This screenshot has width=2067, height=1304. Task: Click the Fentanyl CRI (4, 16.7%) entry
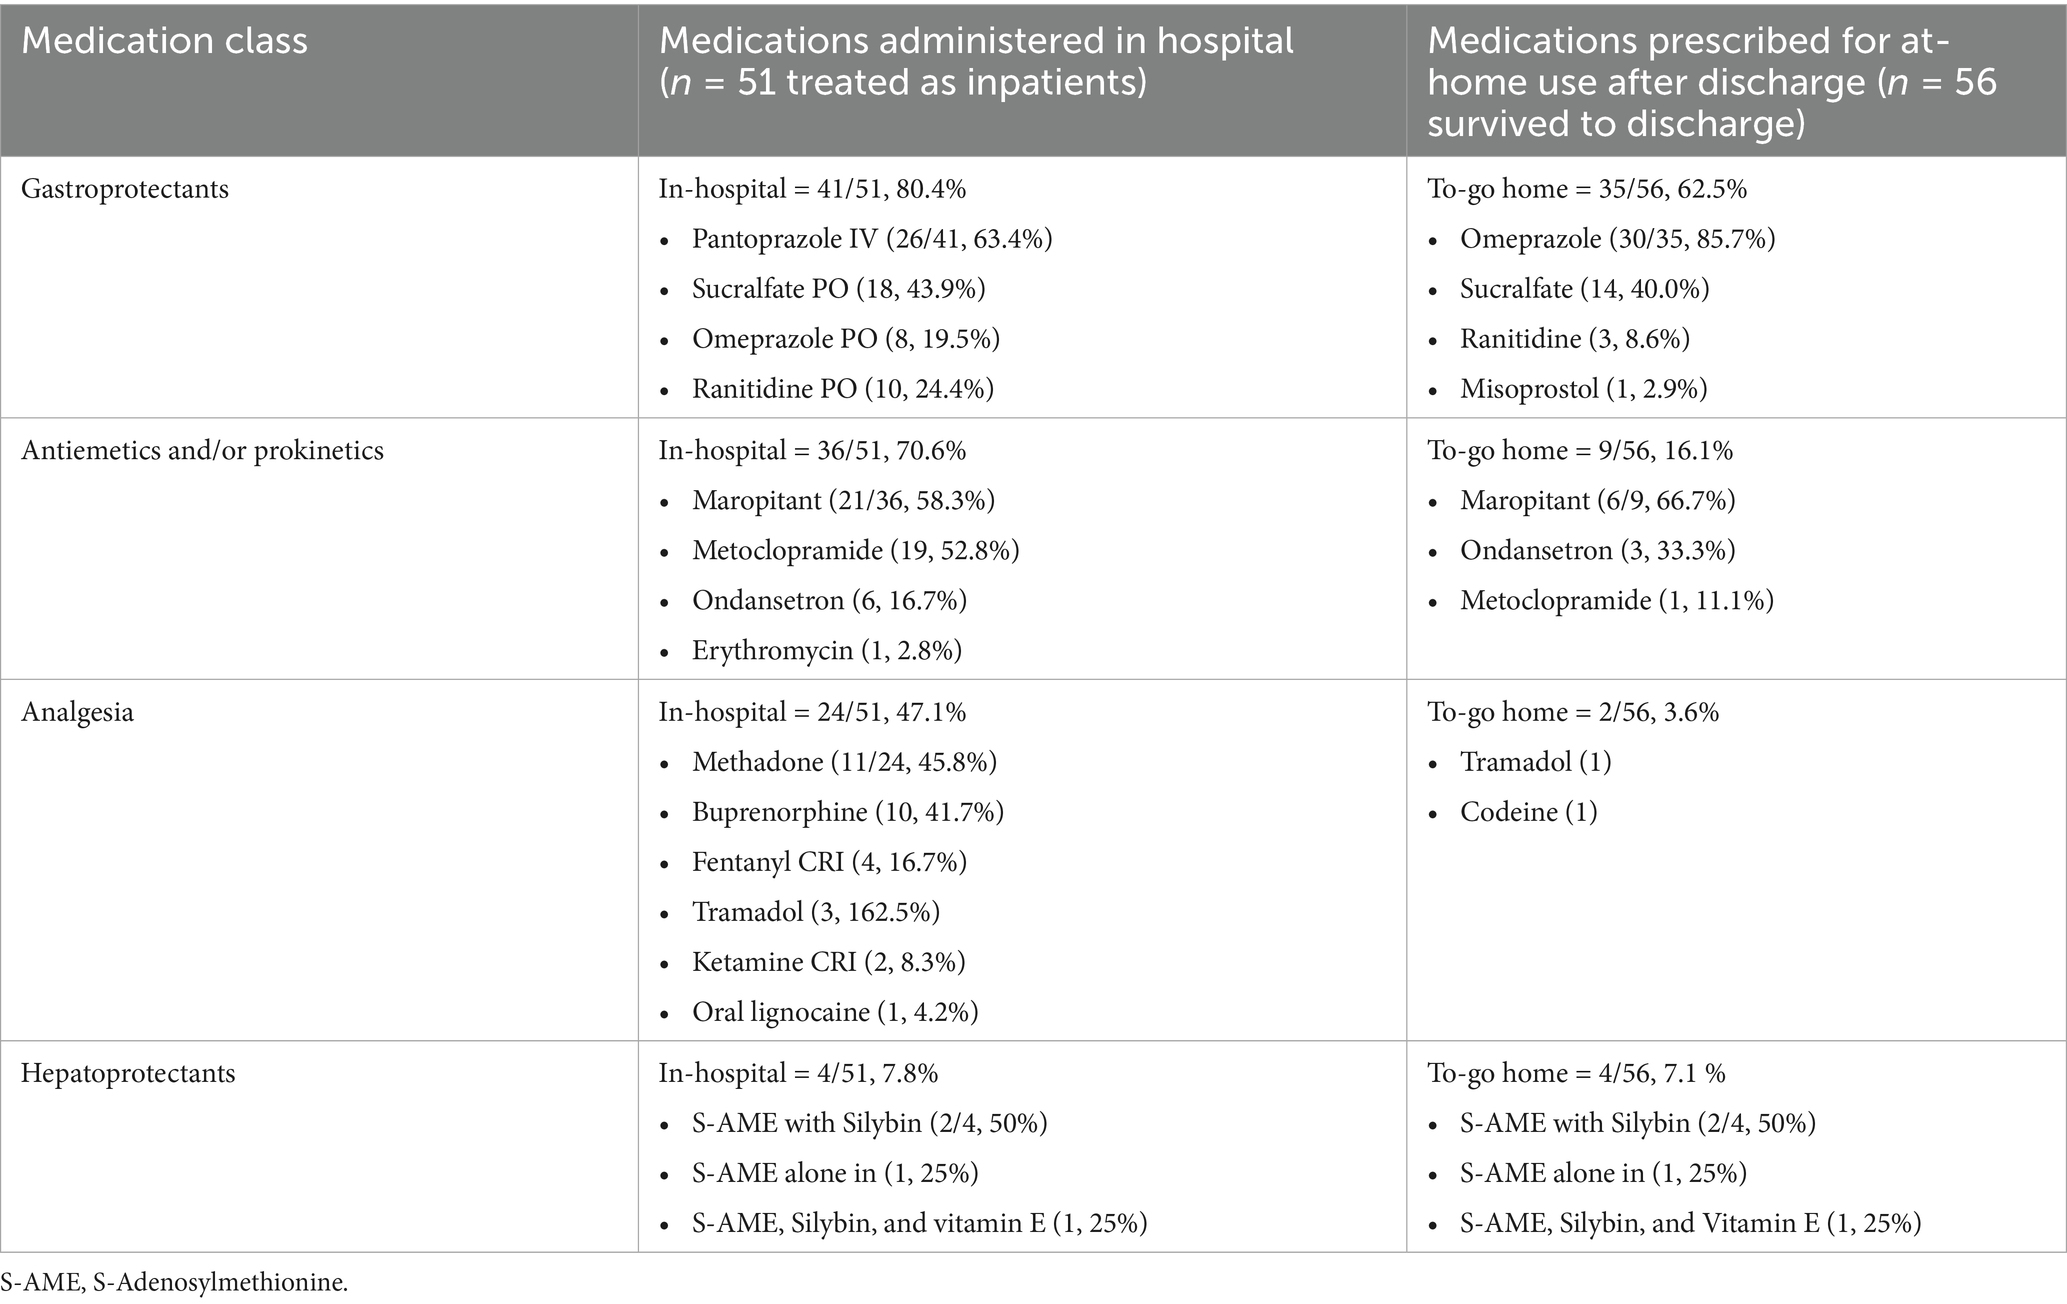[x=829, y=863]
